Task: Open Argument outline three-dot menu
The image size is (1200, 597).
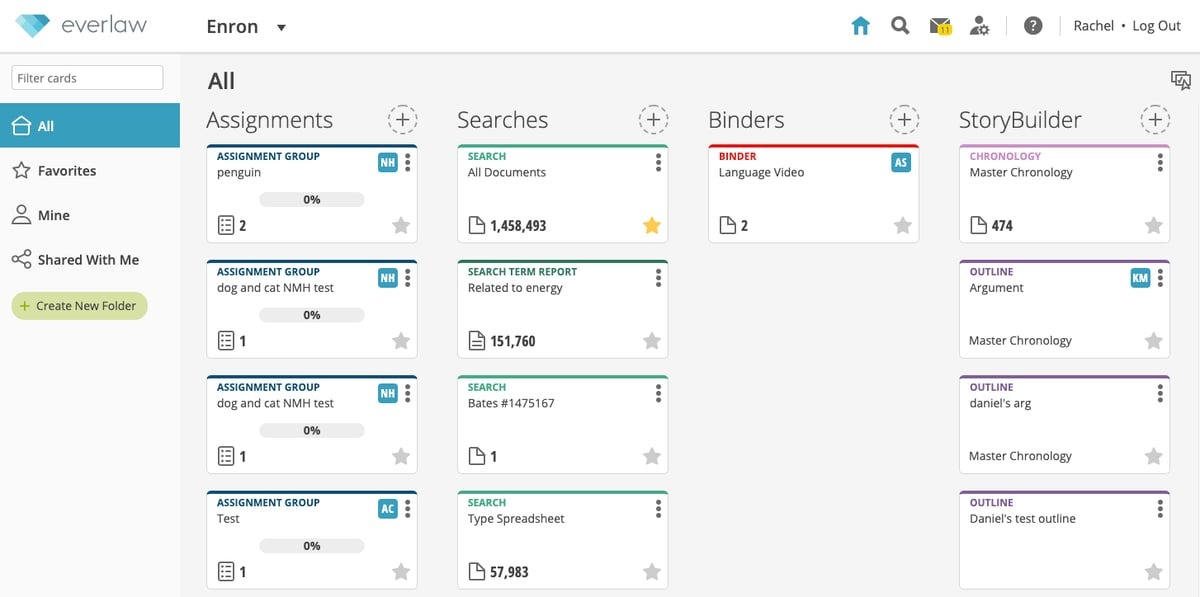Action: [x=1160, y=278]
